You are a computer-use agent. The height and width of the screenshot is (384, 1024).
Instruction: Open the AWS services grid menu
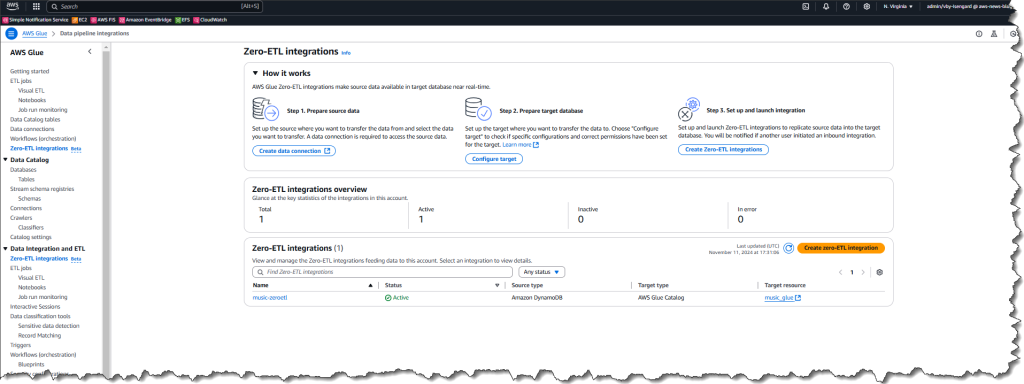(36, 7)
